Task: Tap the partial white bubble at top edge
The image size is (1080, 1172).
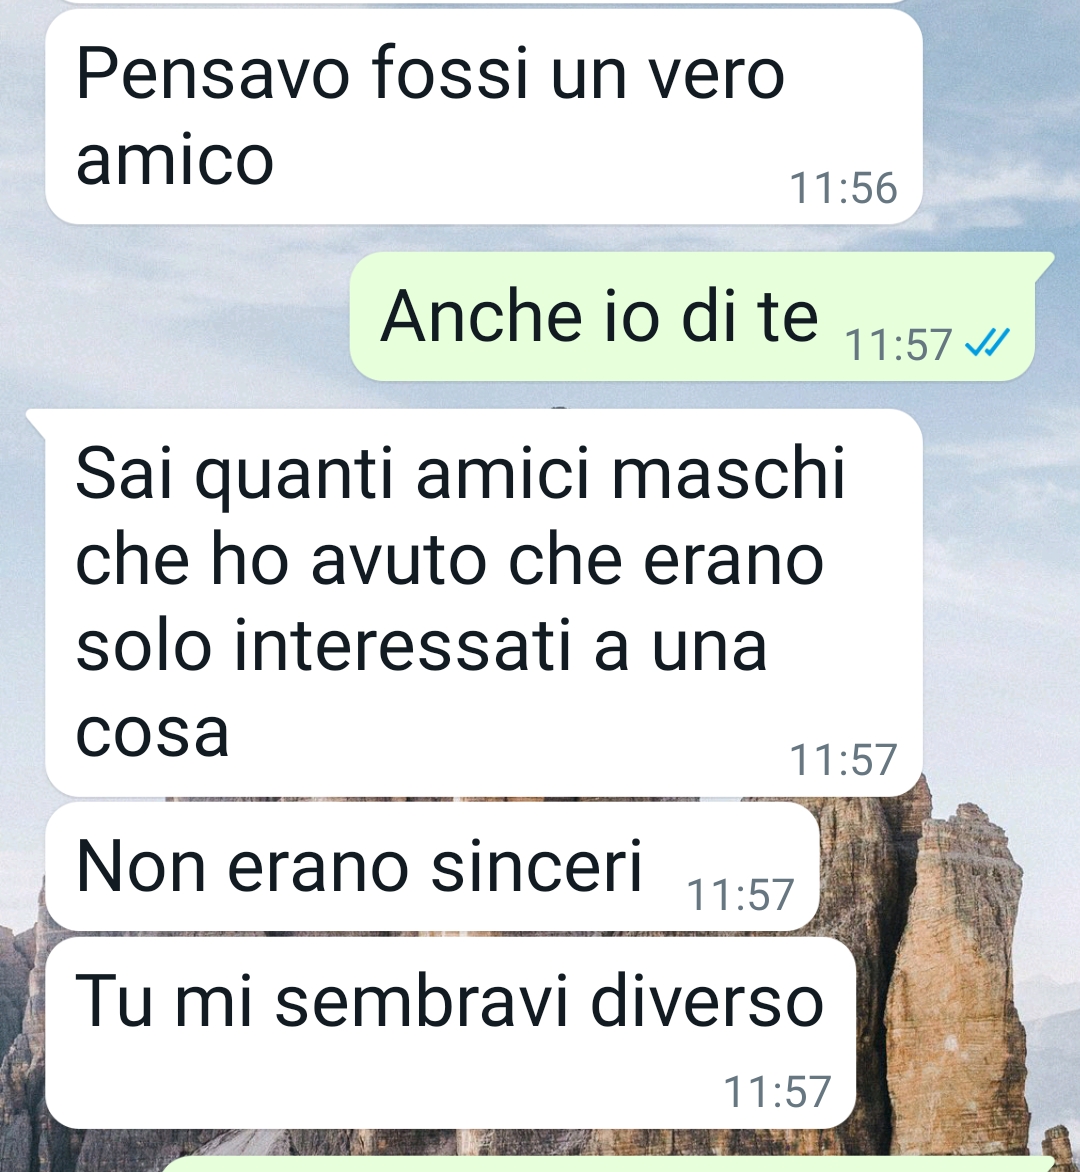Action: pyautogui.click(x=484, y=2)
